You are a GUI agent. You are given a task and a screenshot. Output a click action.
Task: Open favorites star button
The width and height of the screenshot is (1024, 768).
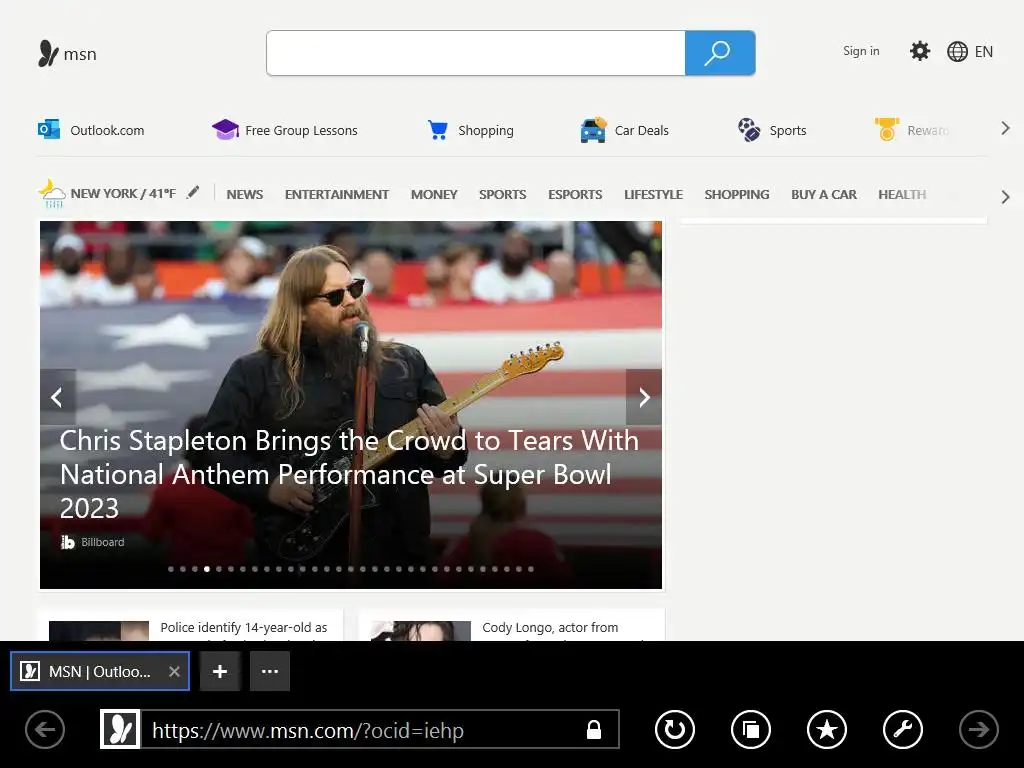pyautogui.click(x=827, y=729)
